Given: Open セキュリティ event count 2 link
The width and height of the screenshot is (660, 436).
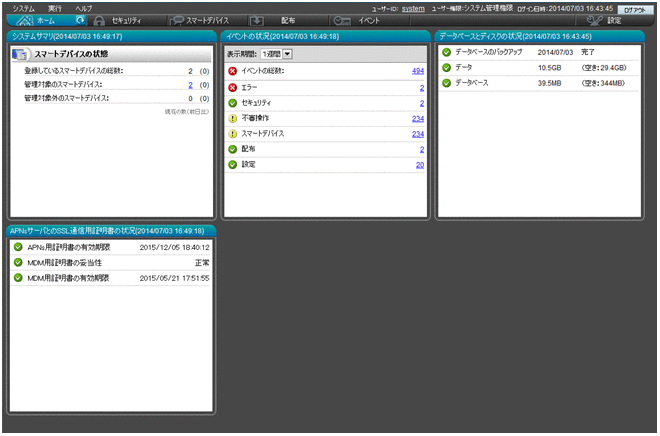Looking at the screenshot, I should pos(422,103).
